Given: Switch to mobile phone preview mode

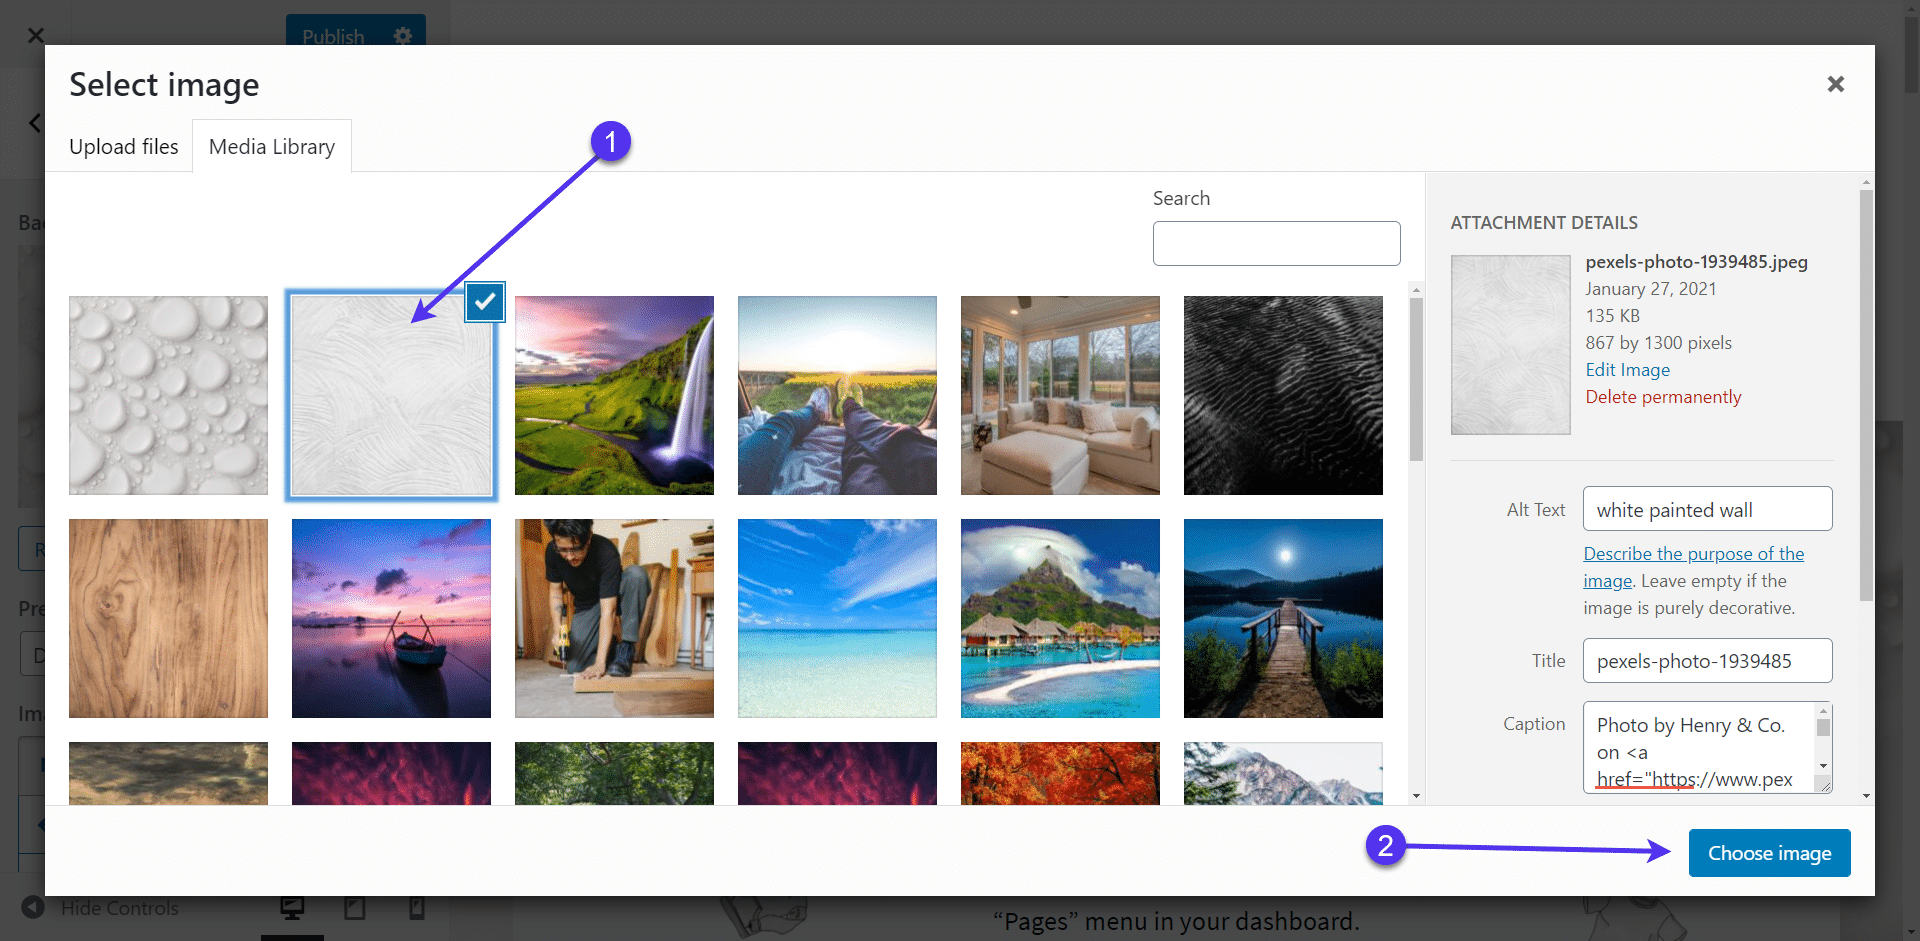Looking at the screenshot, I should click(417, 907).
